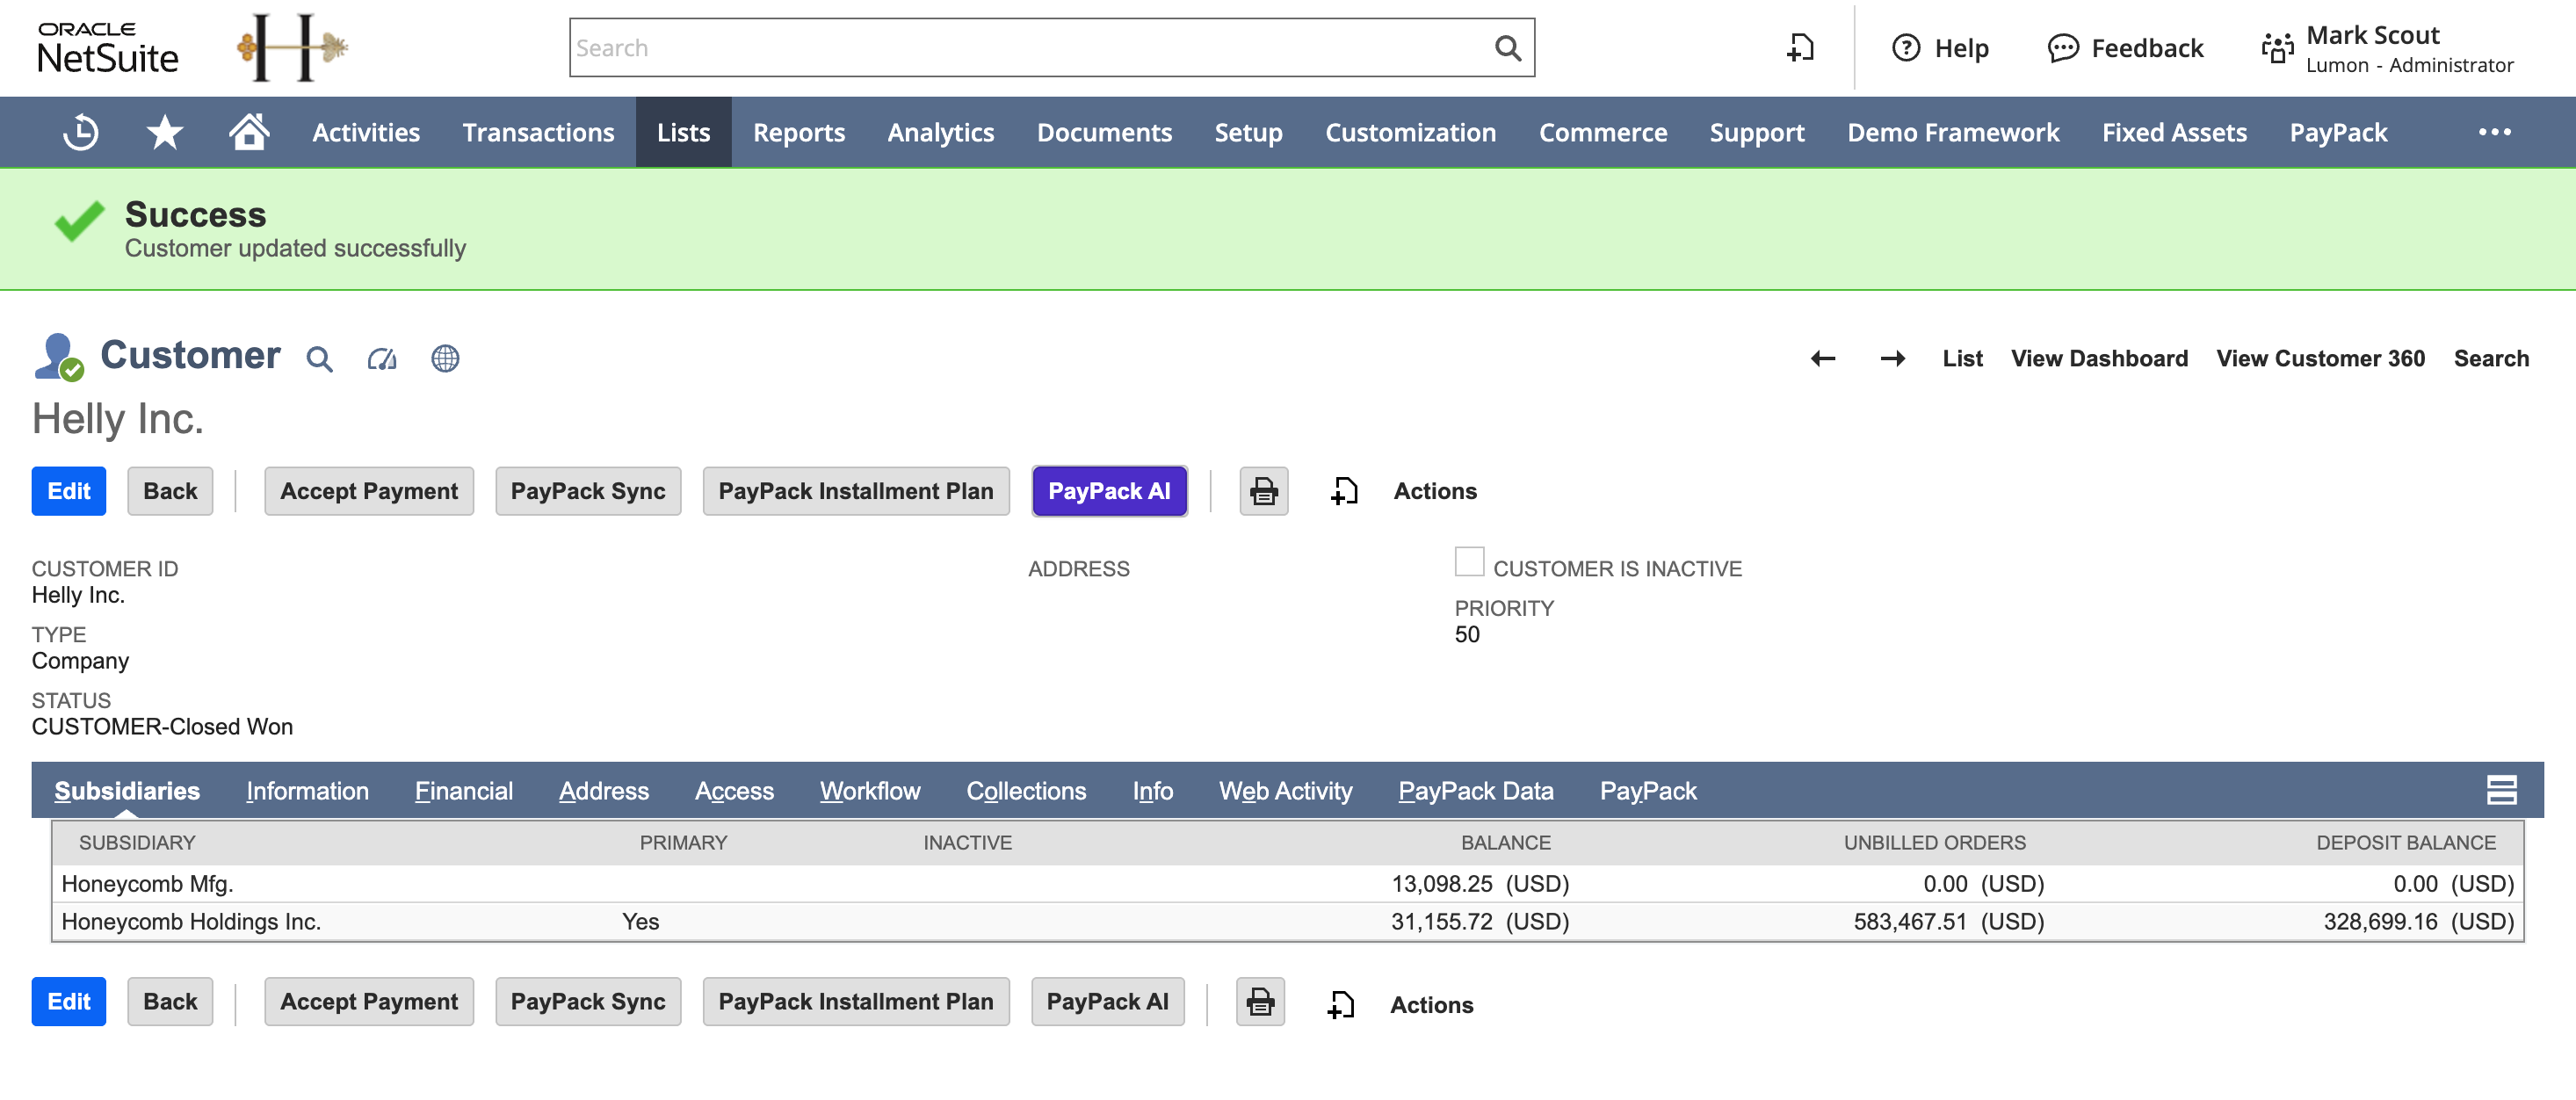
Task: Open the Analytics menu
Action: click(940, 132)
